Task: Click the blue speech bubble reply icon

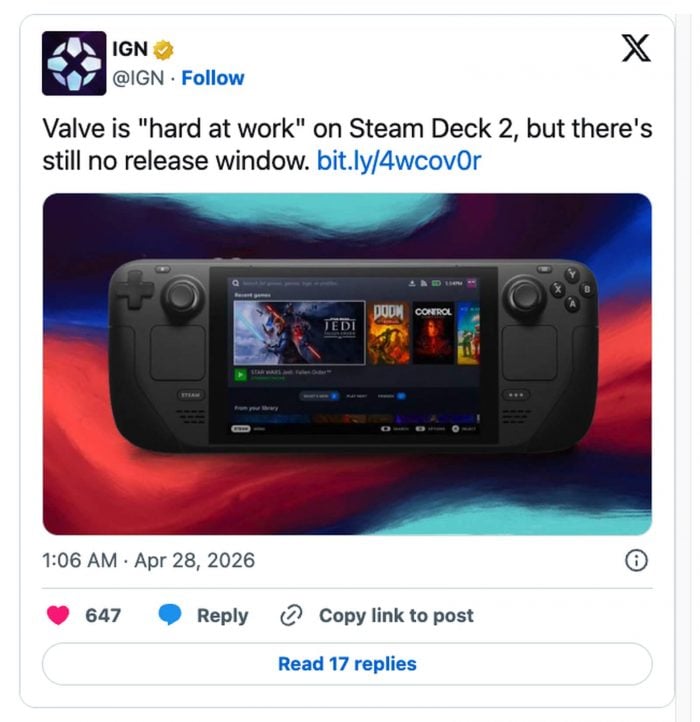Action: click(x=170, y=615)
